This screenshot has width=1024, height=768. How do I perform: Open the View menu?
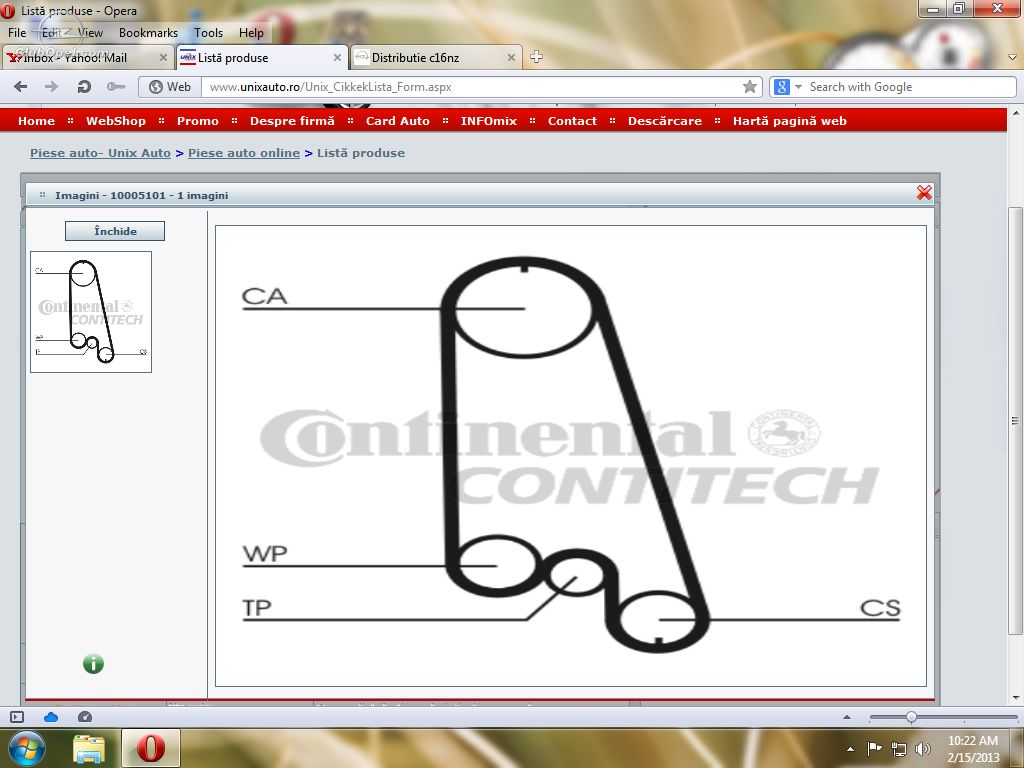point(90,33)
